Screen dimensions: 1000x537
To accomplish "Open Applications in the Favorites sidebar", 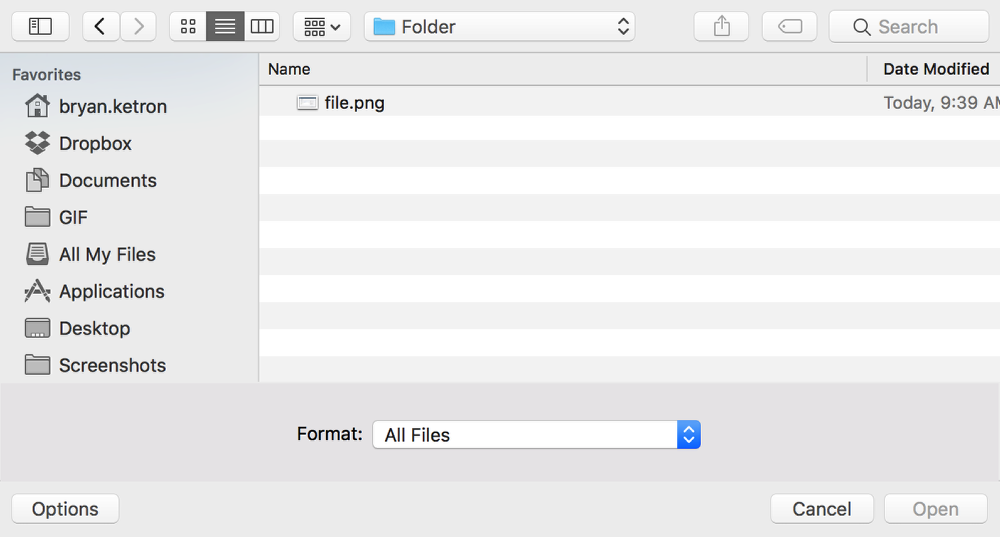I will (94, 291).
